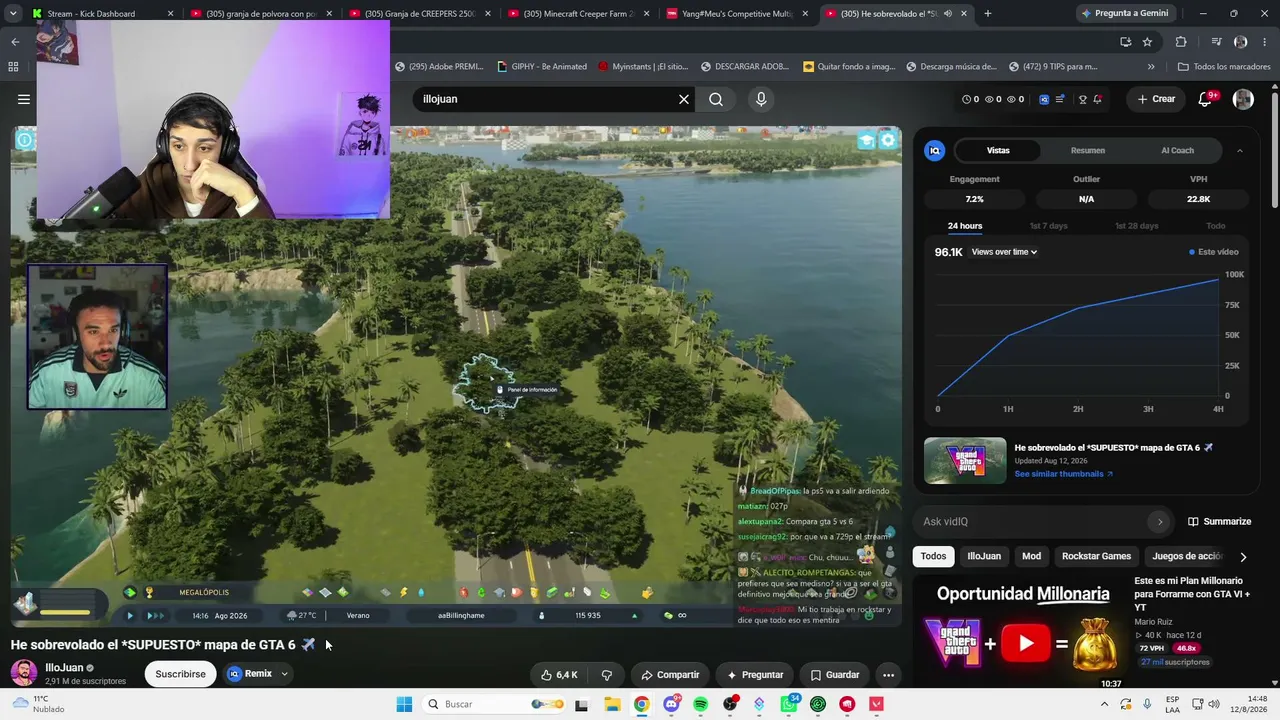Dislike the video with thumbs down

[x=606, y=675]
